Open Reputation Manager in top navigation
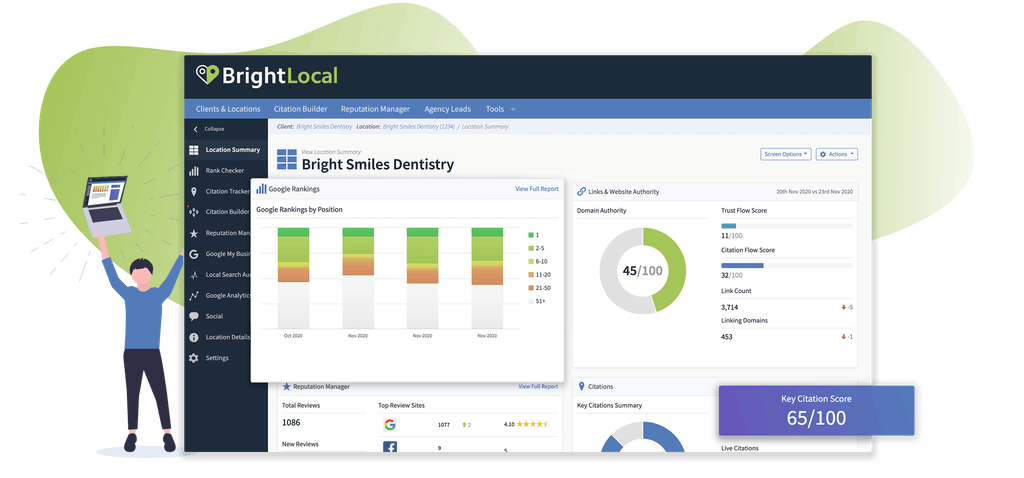The image size is (1024, 478). pos(376,109)
